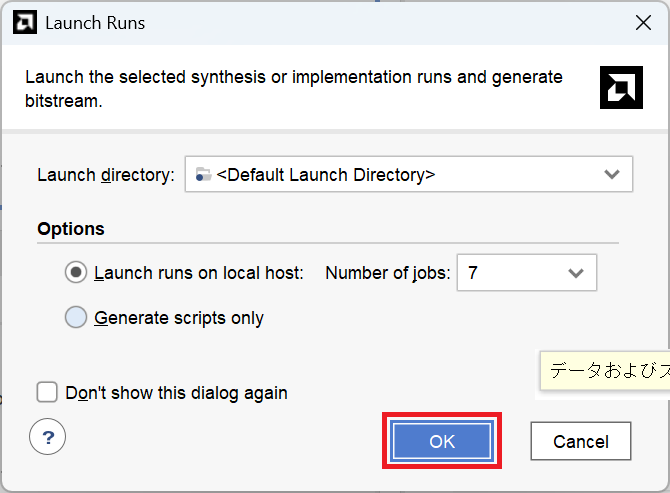Click the value 7 in the jobs field
This screenshot has height=493, width=670.
(x=473, y=272)
